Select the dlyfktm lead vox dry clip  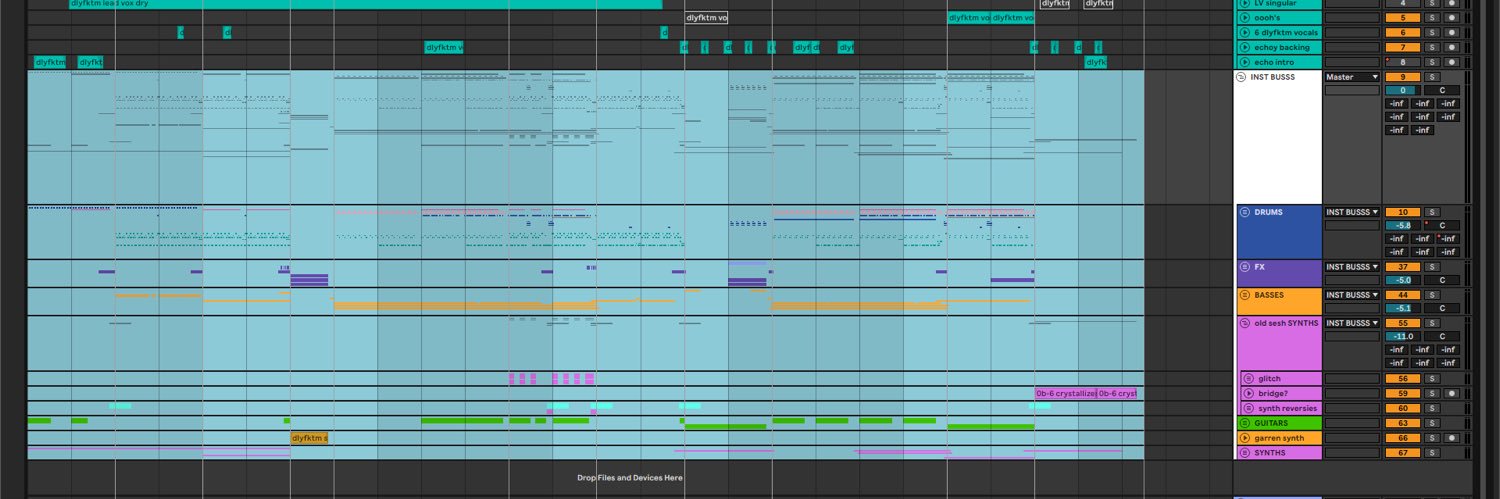point(365,4)
